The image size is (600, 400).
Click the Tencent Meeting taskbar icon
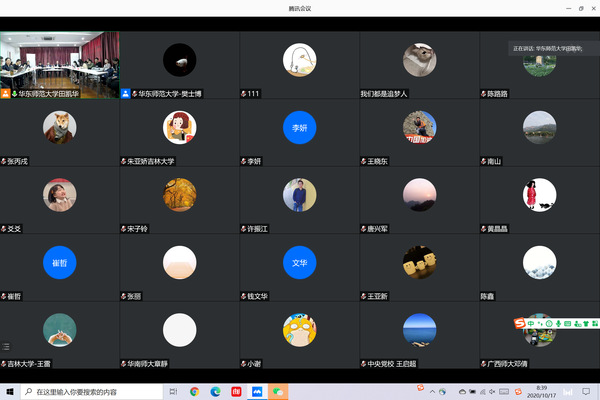(x=257, y=392)
